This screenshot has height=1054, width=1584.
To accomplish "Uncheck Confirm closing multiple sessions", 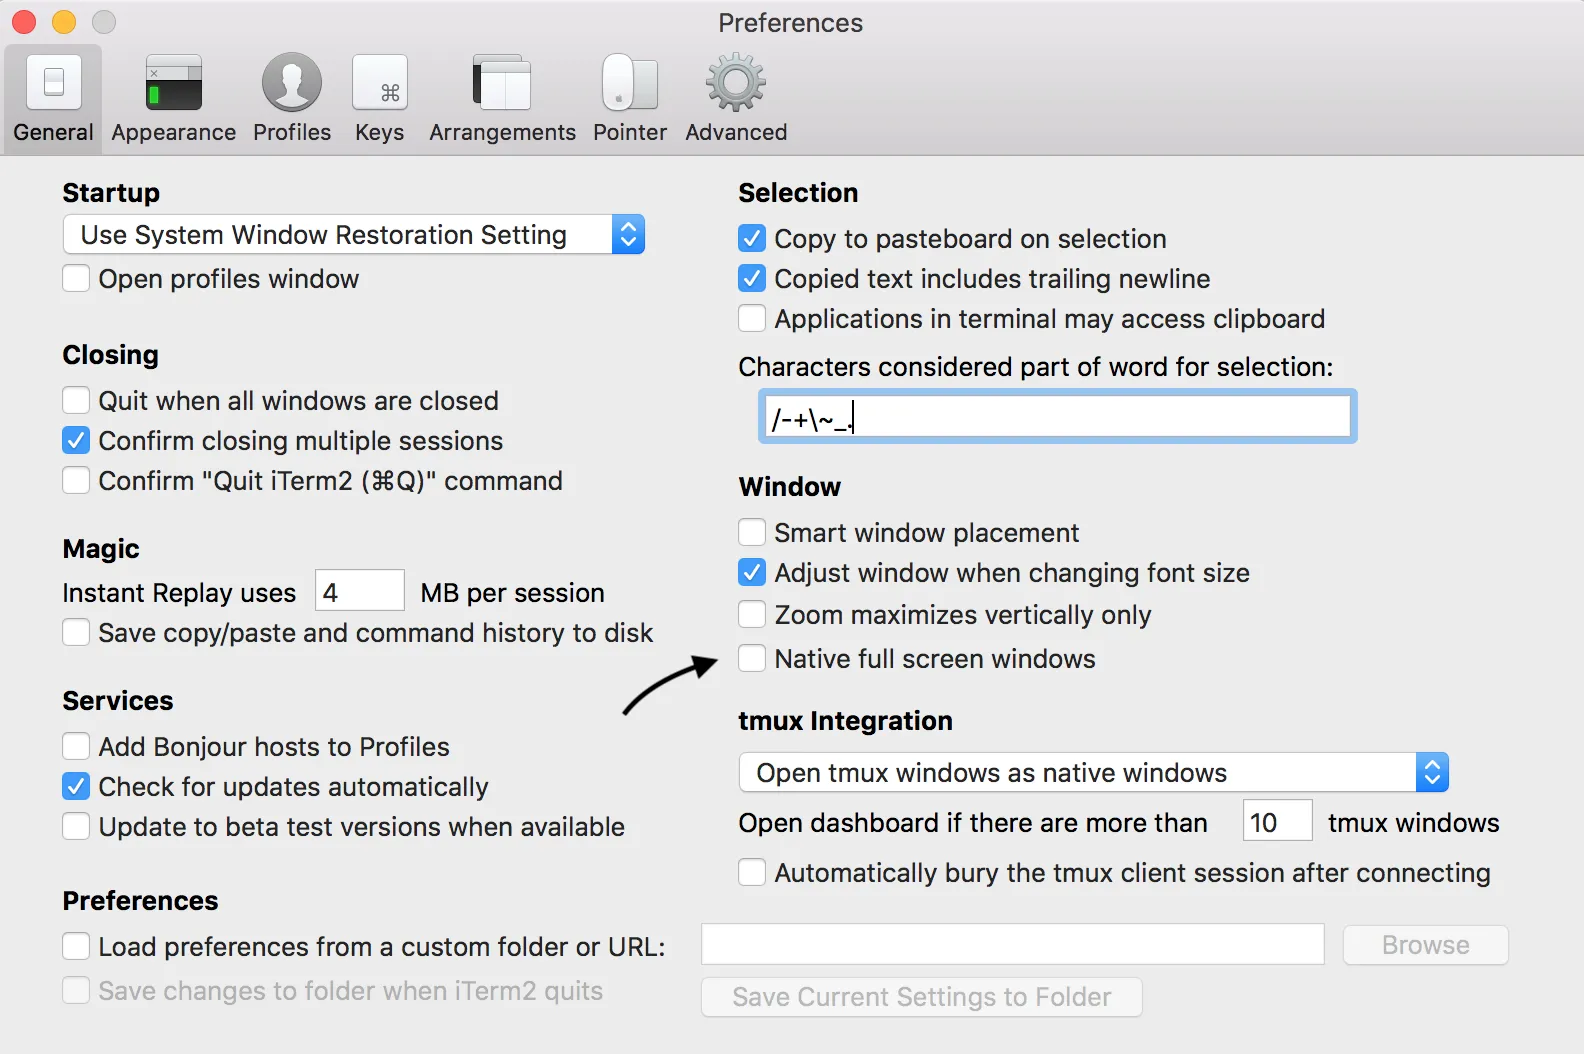I will 76,440.
